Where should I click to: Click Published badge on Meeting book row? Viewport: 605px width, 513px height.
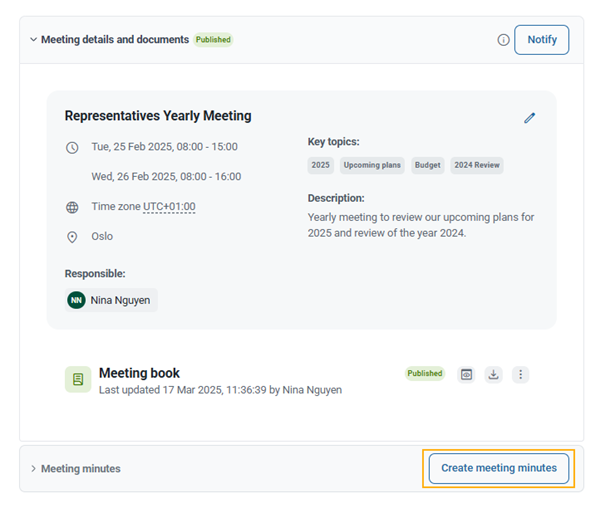pyautogui.click(x=425, y=373)
